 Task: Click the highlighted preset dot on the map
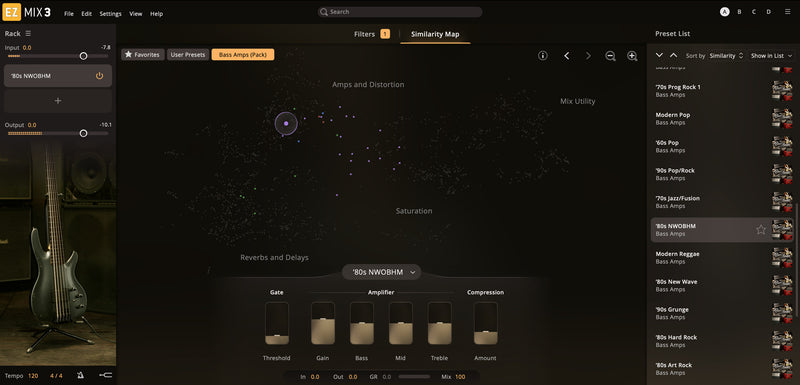click(286, 123)
